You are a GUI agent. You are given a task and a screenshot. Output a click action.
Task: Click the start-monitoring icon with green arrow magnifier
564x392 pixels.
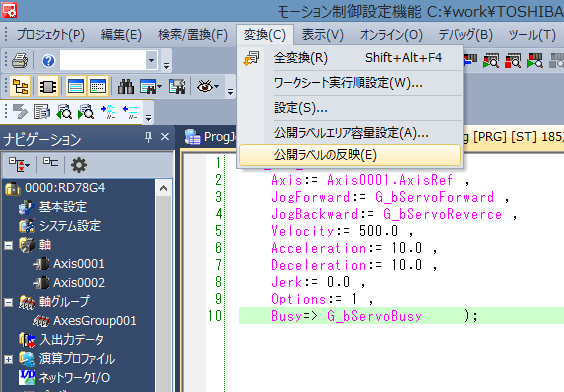point(491,61)
